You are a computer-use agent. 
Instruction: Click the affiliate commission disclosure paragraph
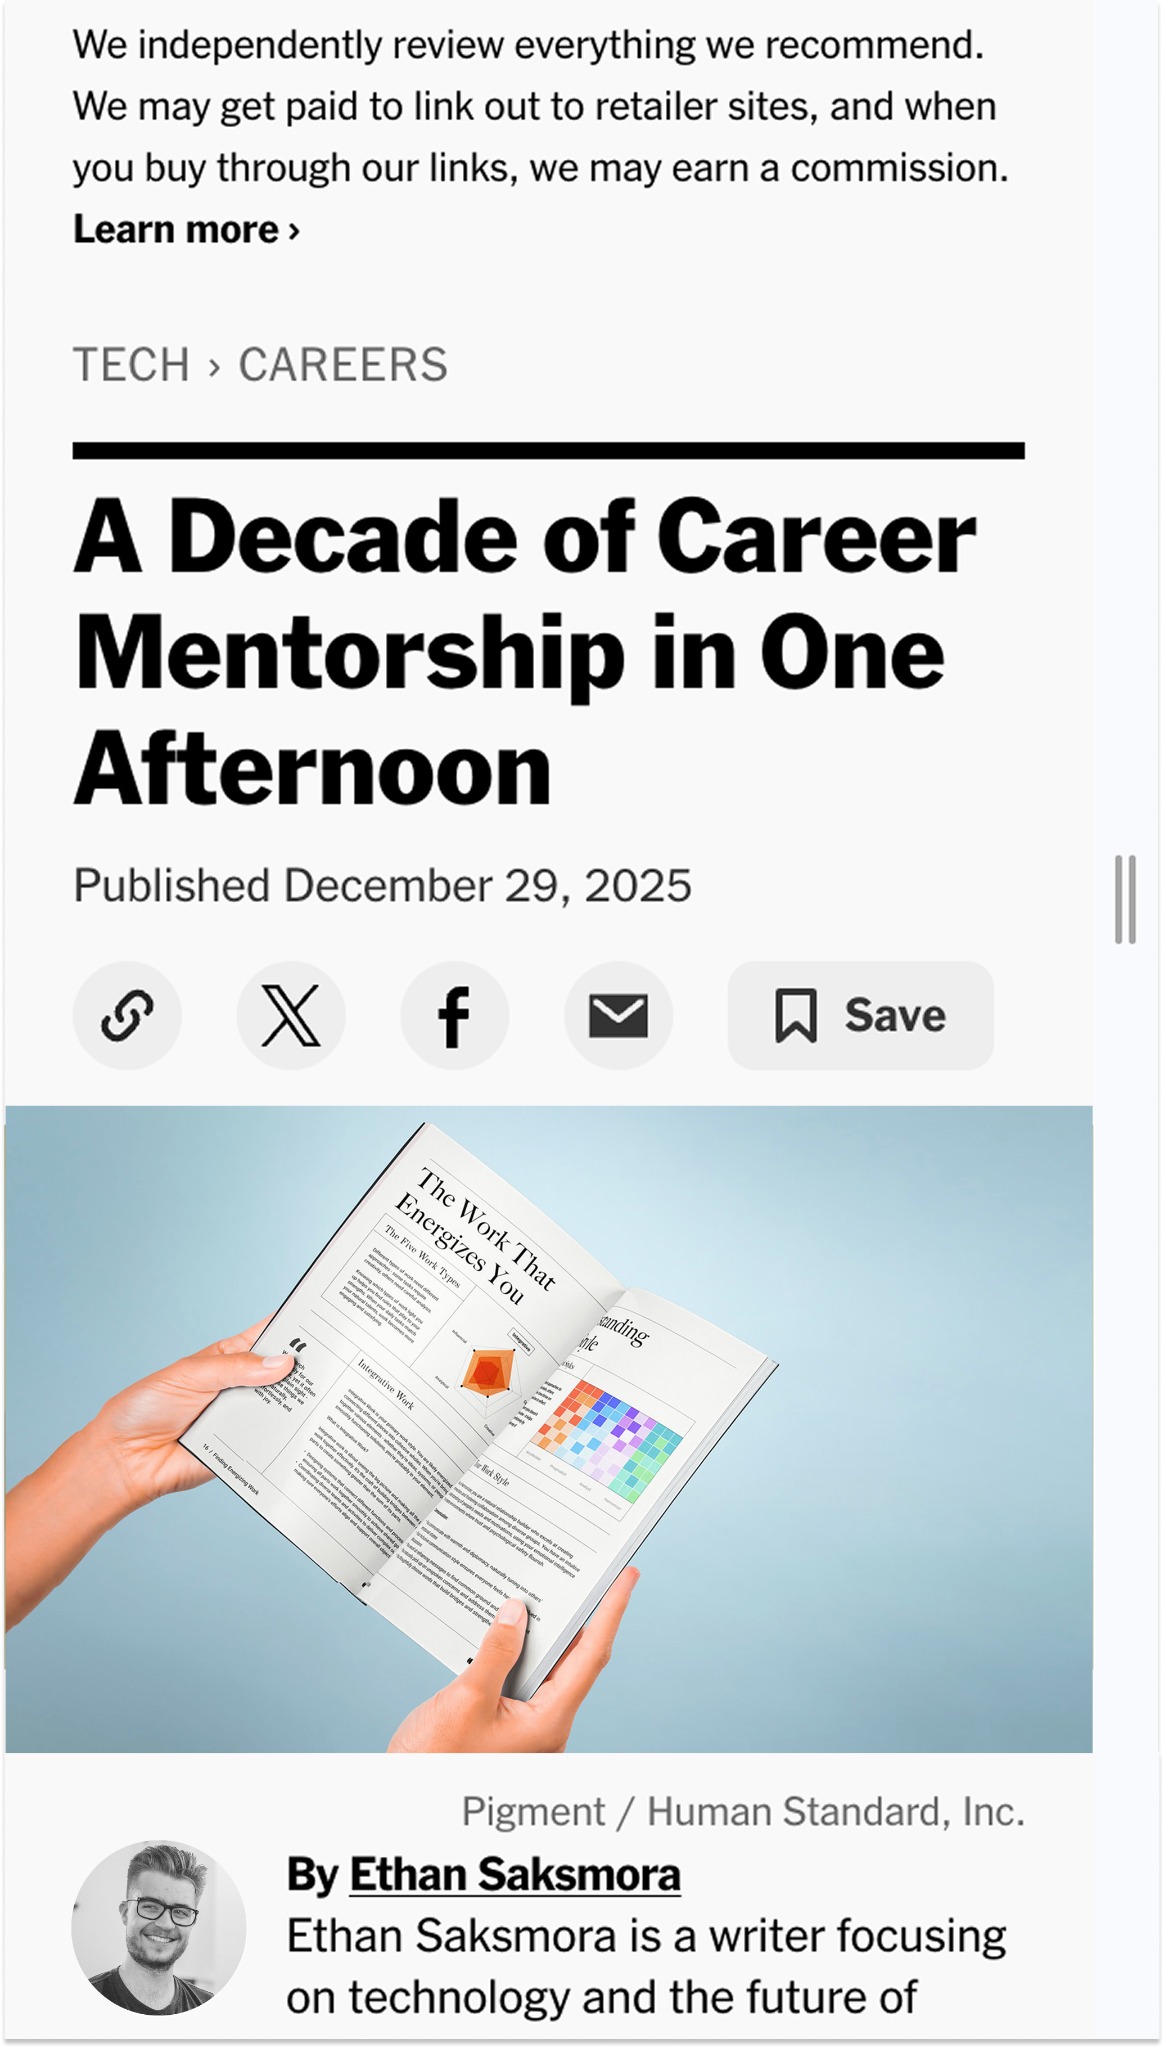tap(540, 106)
